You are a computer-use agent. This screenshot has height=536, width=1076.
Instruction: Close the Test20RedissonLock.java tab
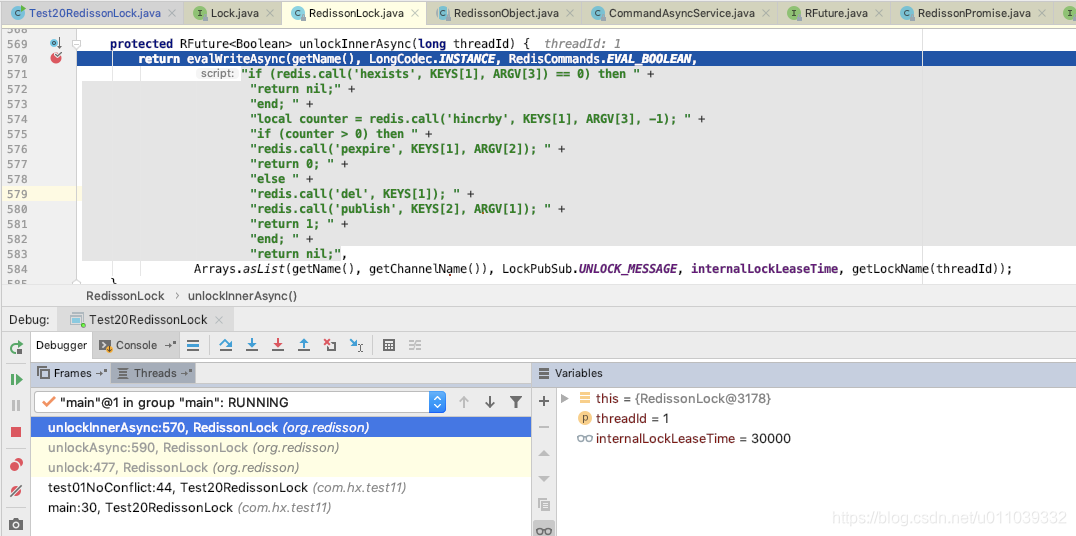pyautogui.click(x=172, y=13)
